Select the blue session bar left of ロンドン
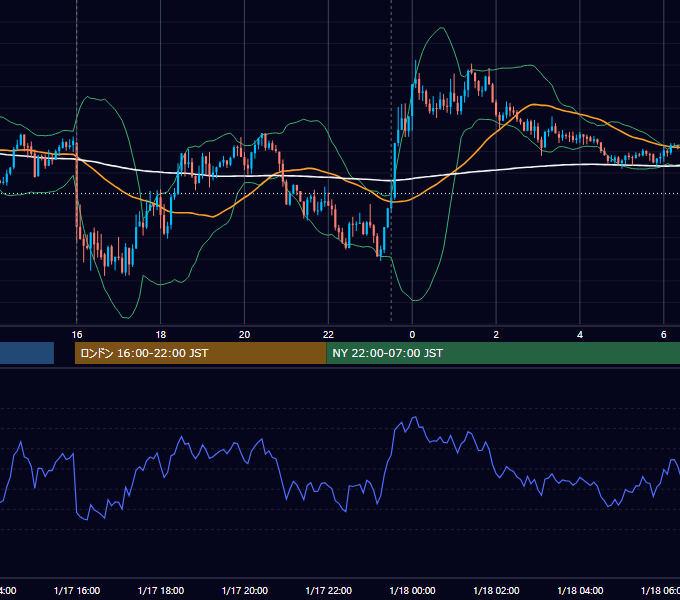The height and width of the screenshot is (600, 680). pos(27,353)
